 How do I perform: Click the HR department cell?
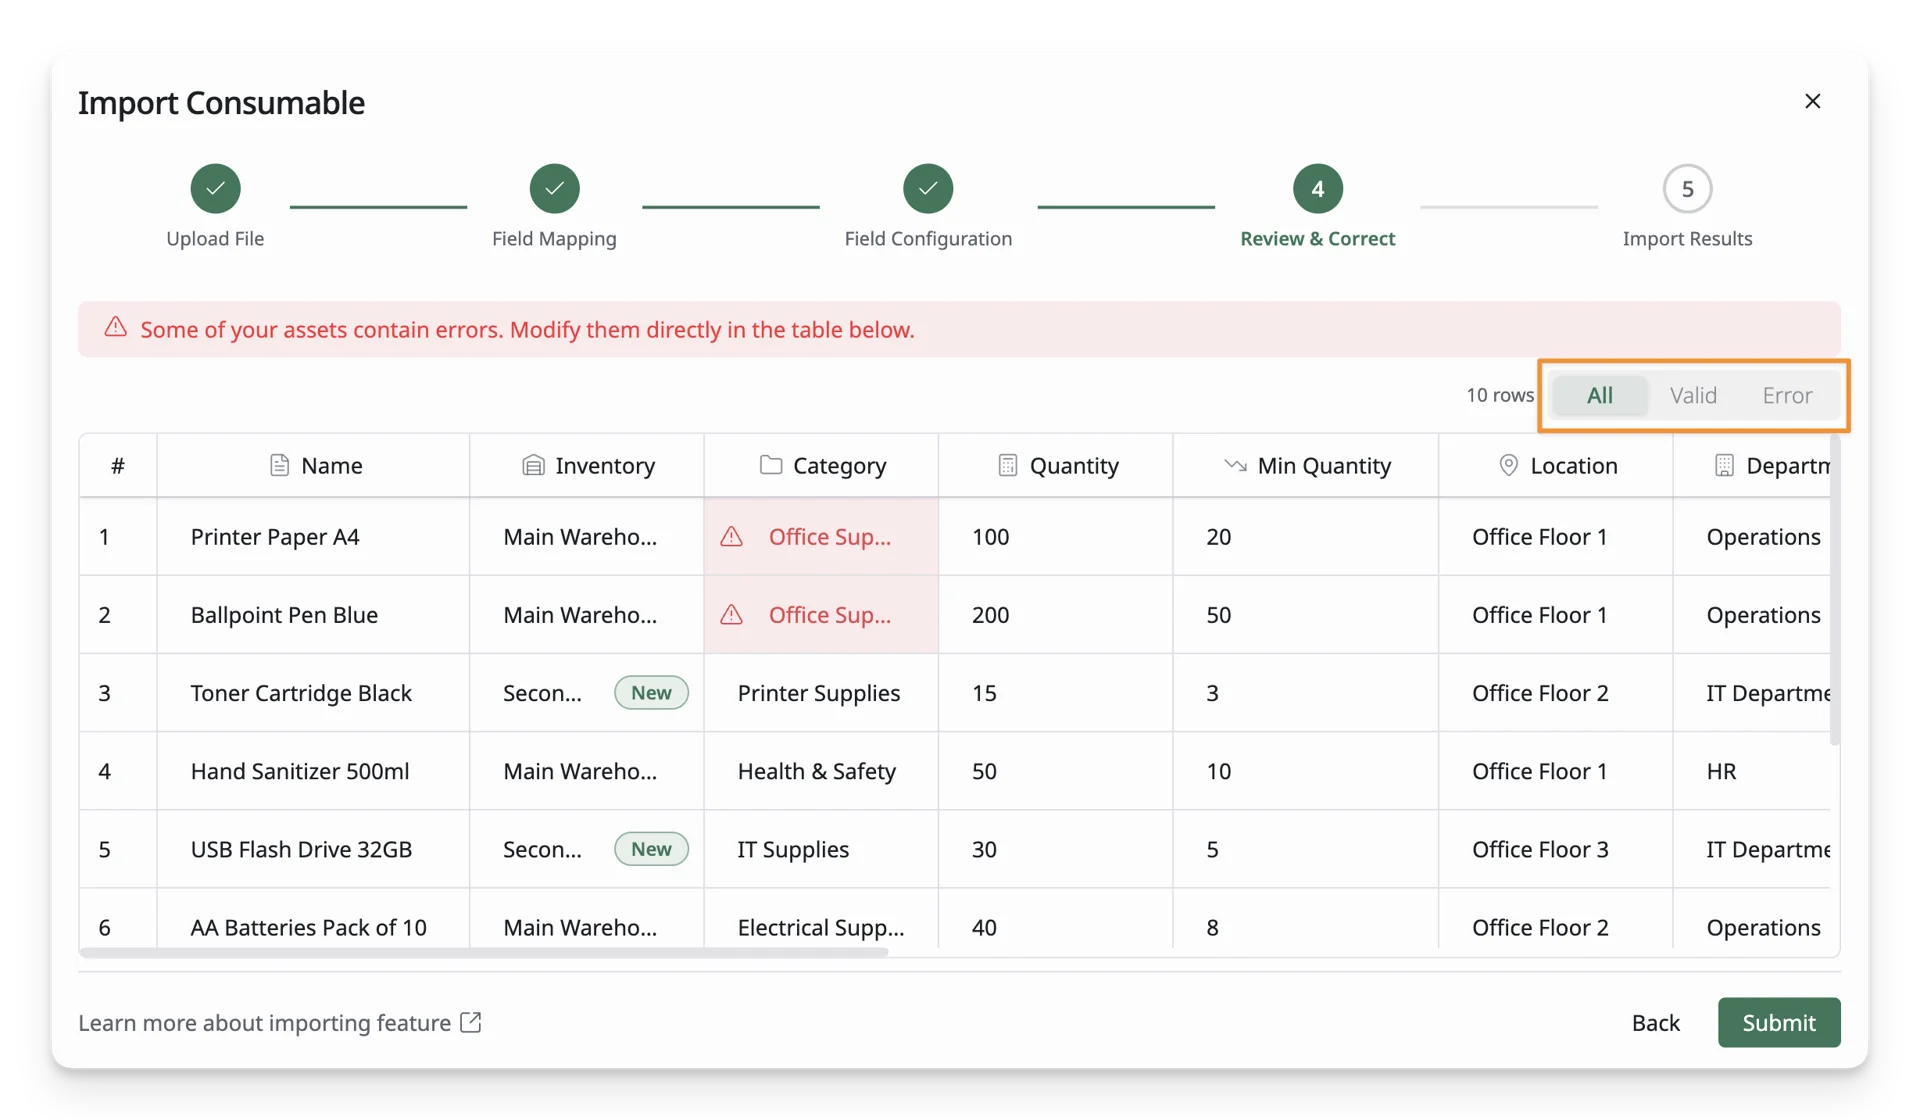1751,770
